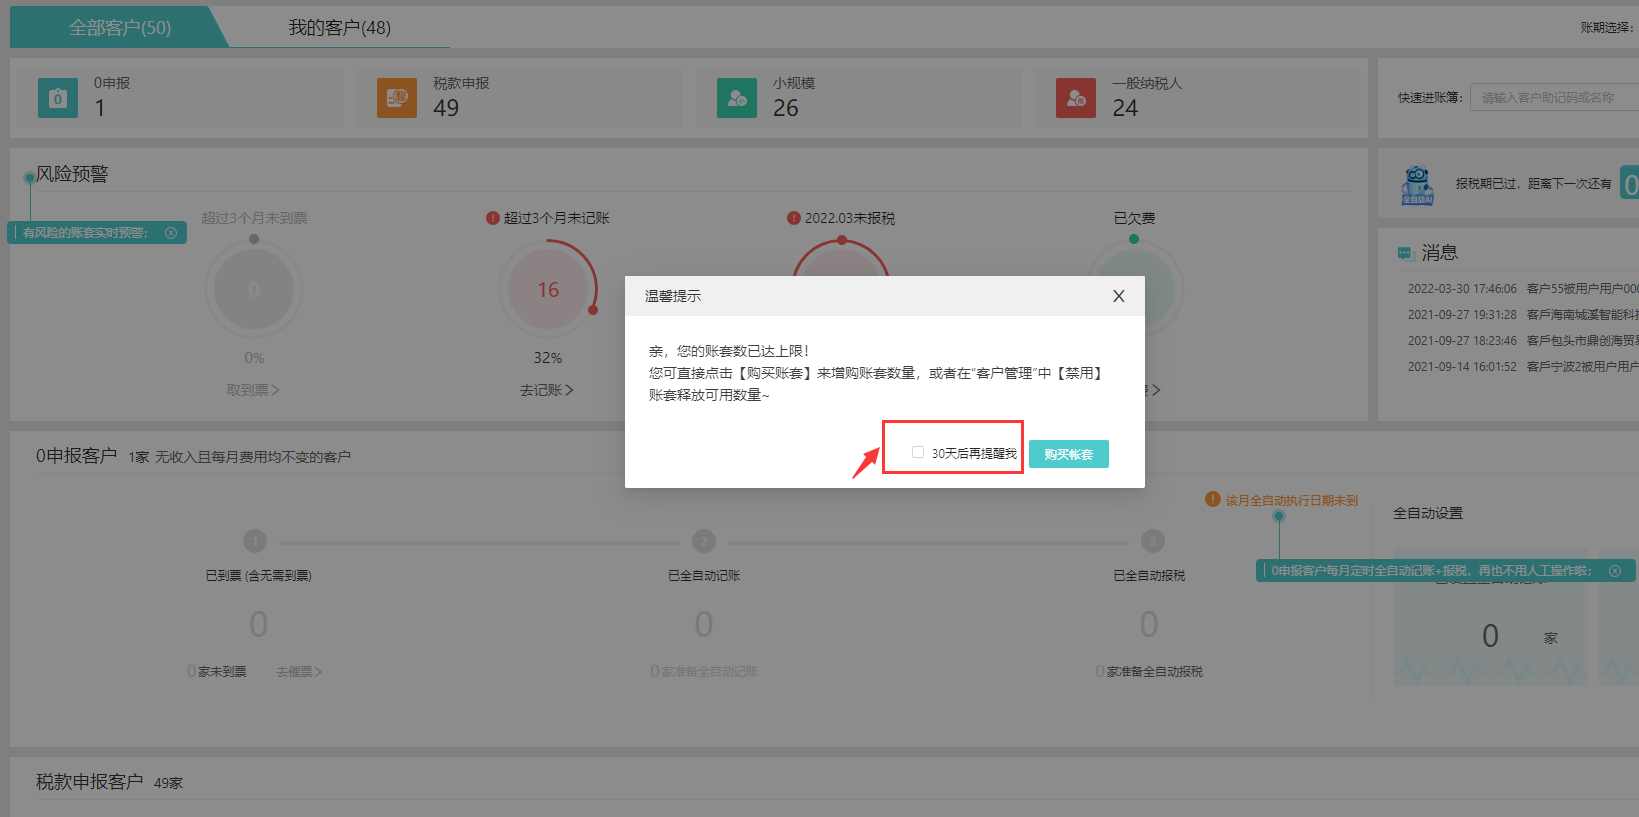Open message dated 2021-09-27 19:31:28

pyautogui.click(x=1523, y=315)
